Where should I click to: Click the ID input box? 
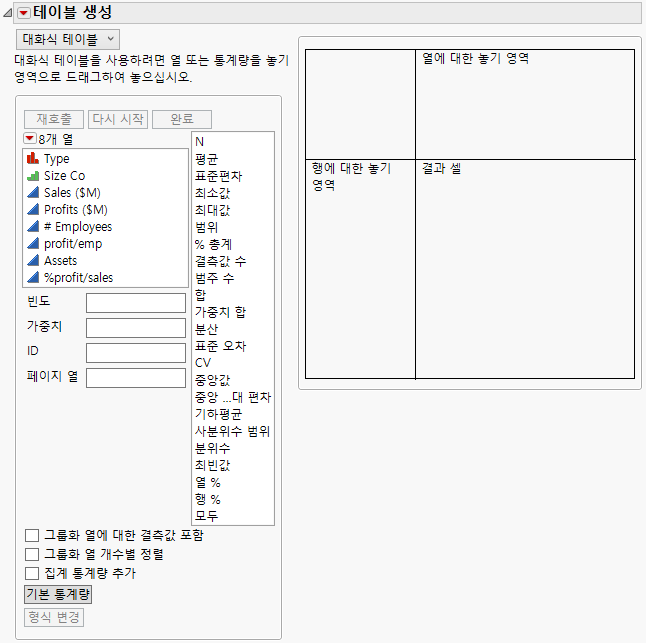(136, 353)
